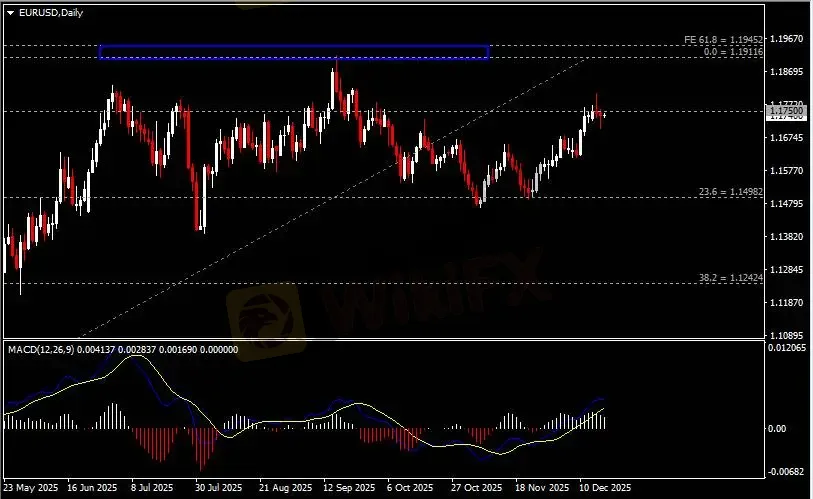813x499 pixels.
Task: Click the 6 Oct 2025 date label
Action: (x=410, y=488)
